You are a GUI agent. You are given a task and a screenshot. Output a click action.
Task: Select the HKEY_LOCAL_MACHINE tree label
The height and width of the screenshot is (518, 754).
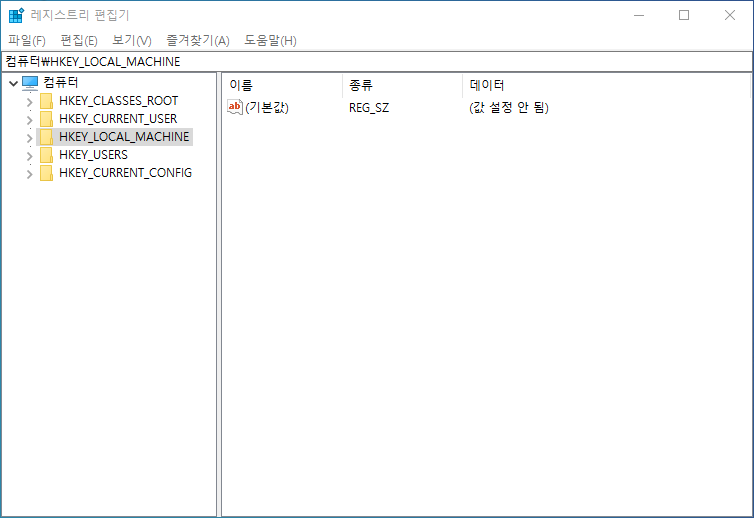(x=124, y=137)
